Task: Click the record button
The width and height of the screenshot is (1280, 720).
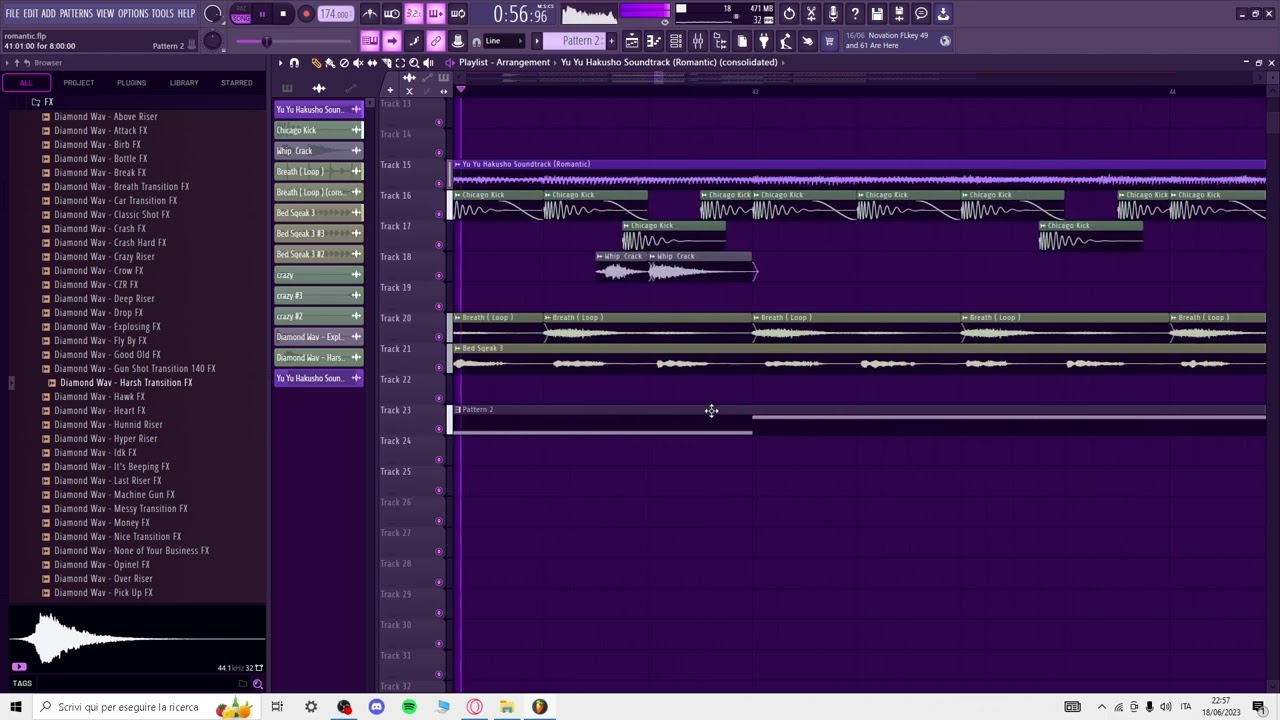Action: [x=306, y=14]
